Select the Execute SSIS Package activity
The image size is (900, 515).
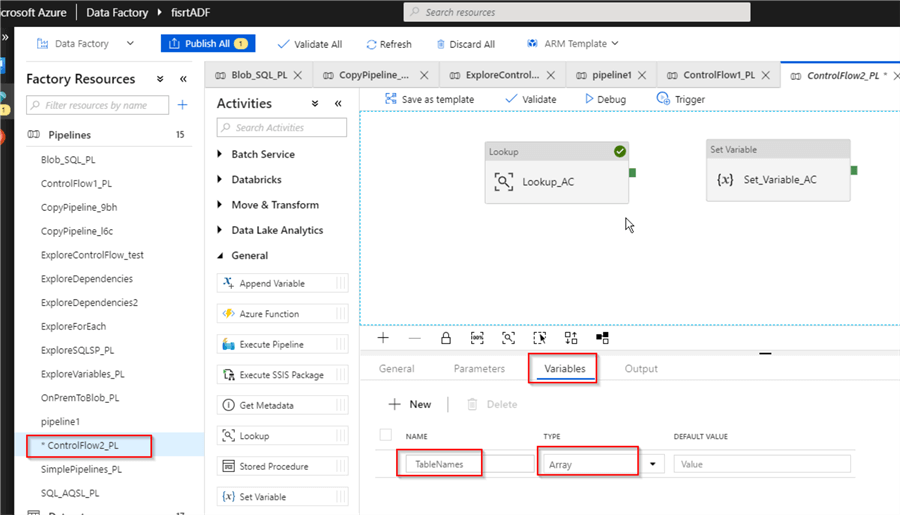tap(282, 375)
